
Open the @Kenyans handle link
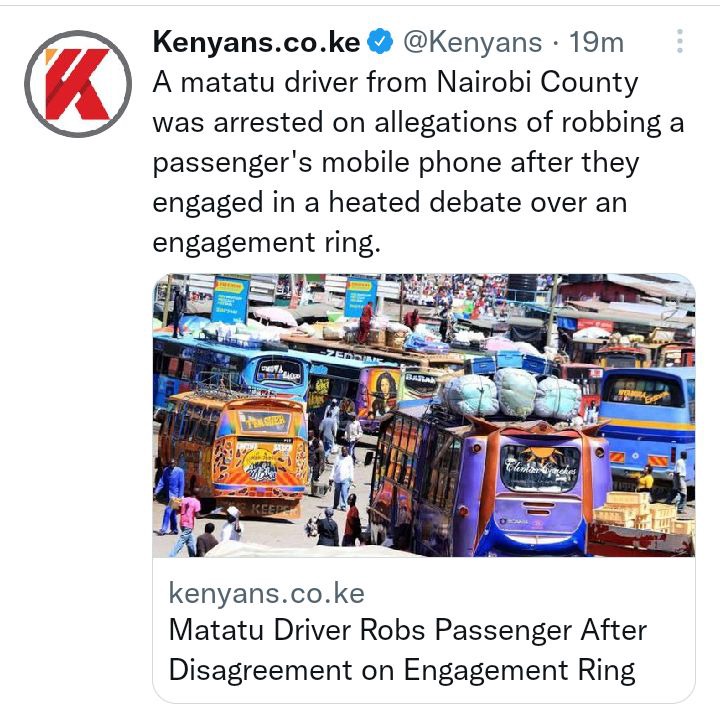(x=472, y=42)
